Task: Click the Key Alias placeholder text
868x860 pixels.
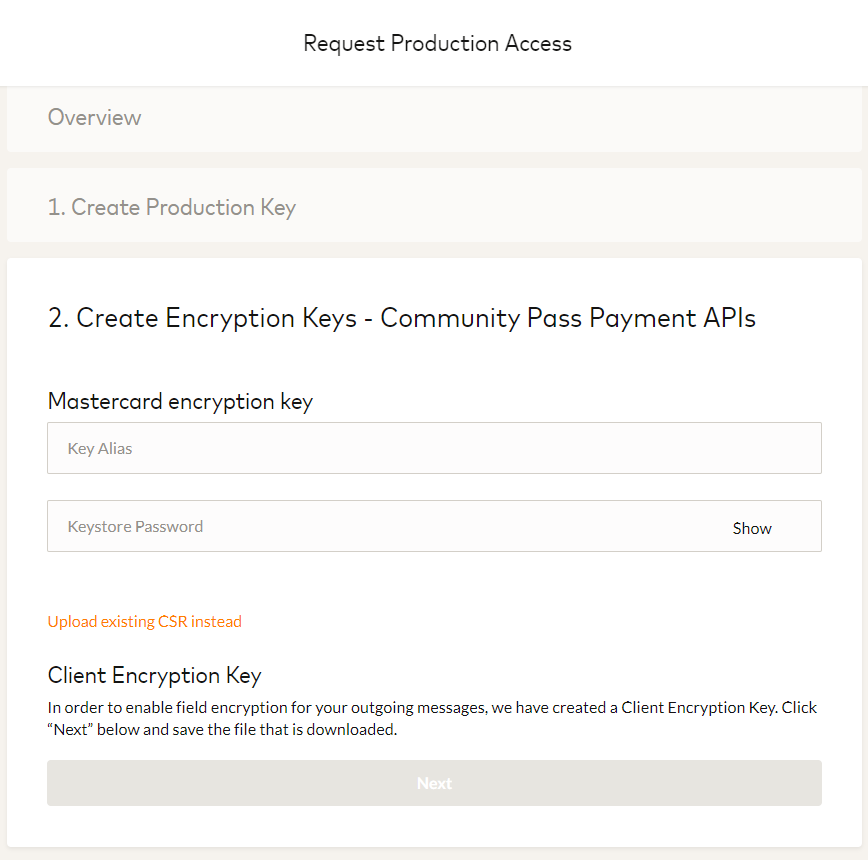Action: 100,449
